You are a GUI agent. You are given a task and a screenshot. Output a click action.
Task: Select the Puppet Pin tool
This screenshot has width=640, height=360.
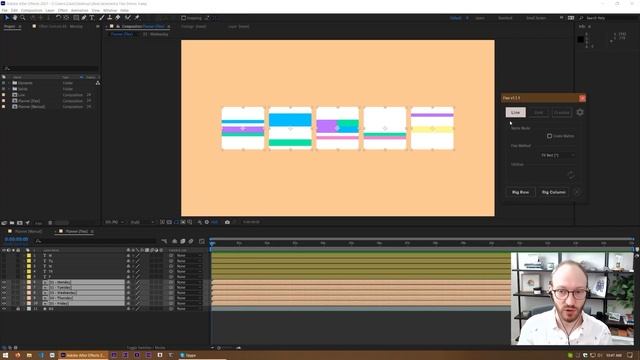(x=137, y=18)
